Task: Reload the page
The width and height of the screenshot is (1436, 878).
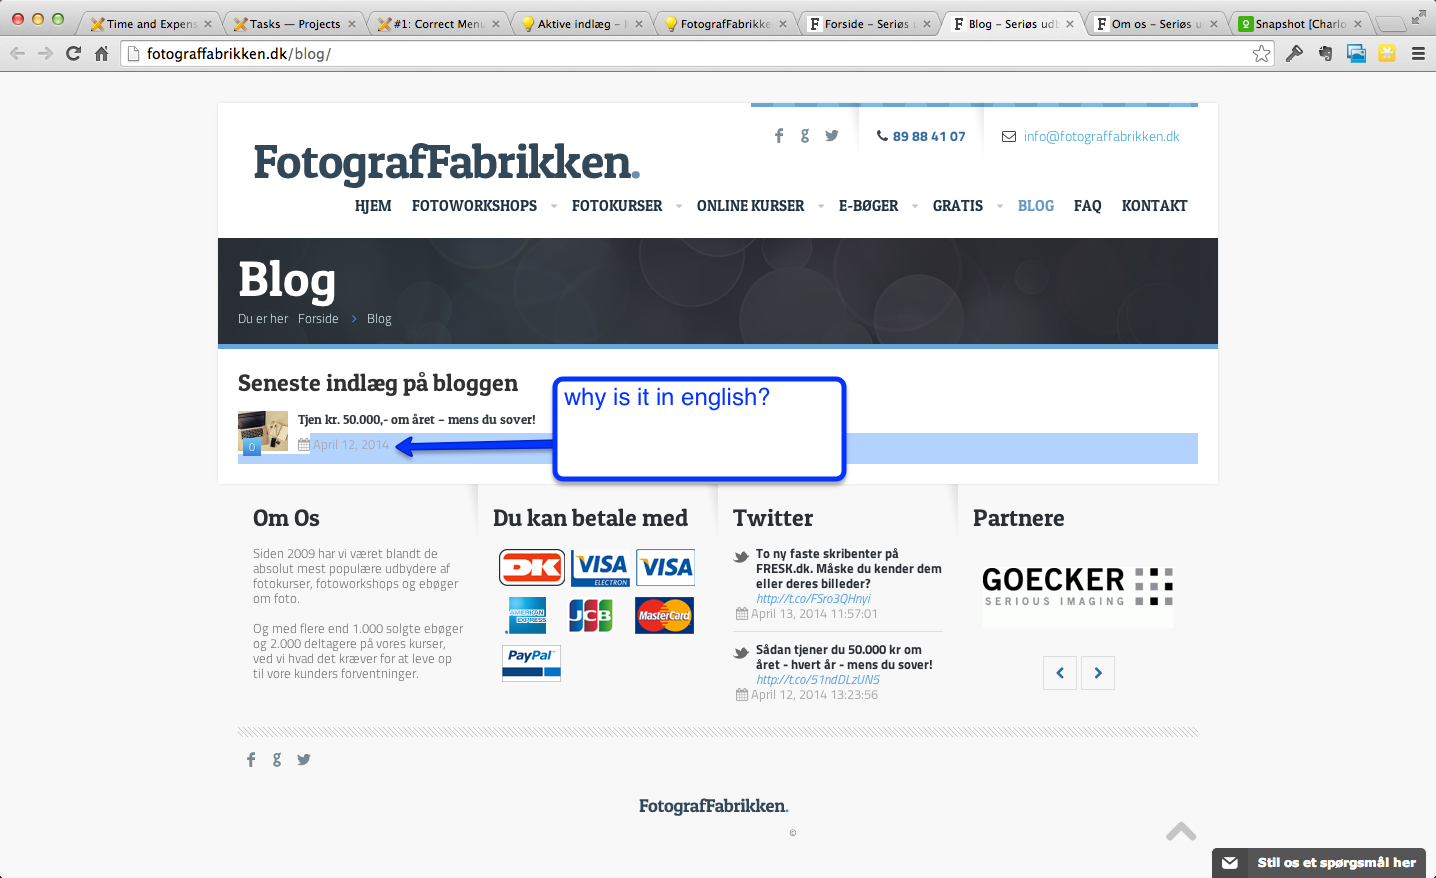Action: pyautogui.click(x=73, y=54)
